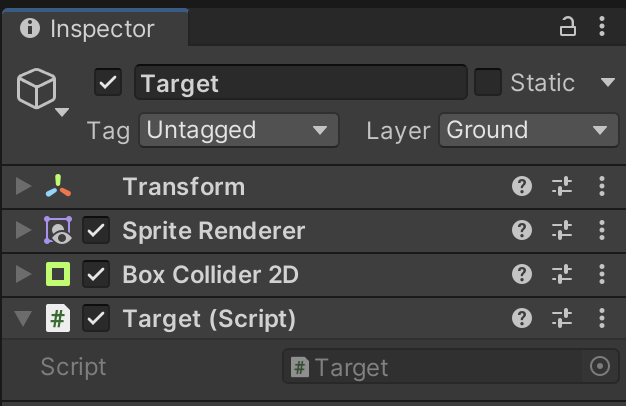
Task: Click the Inspector lock icon
Action: tap(568, 28)
